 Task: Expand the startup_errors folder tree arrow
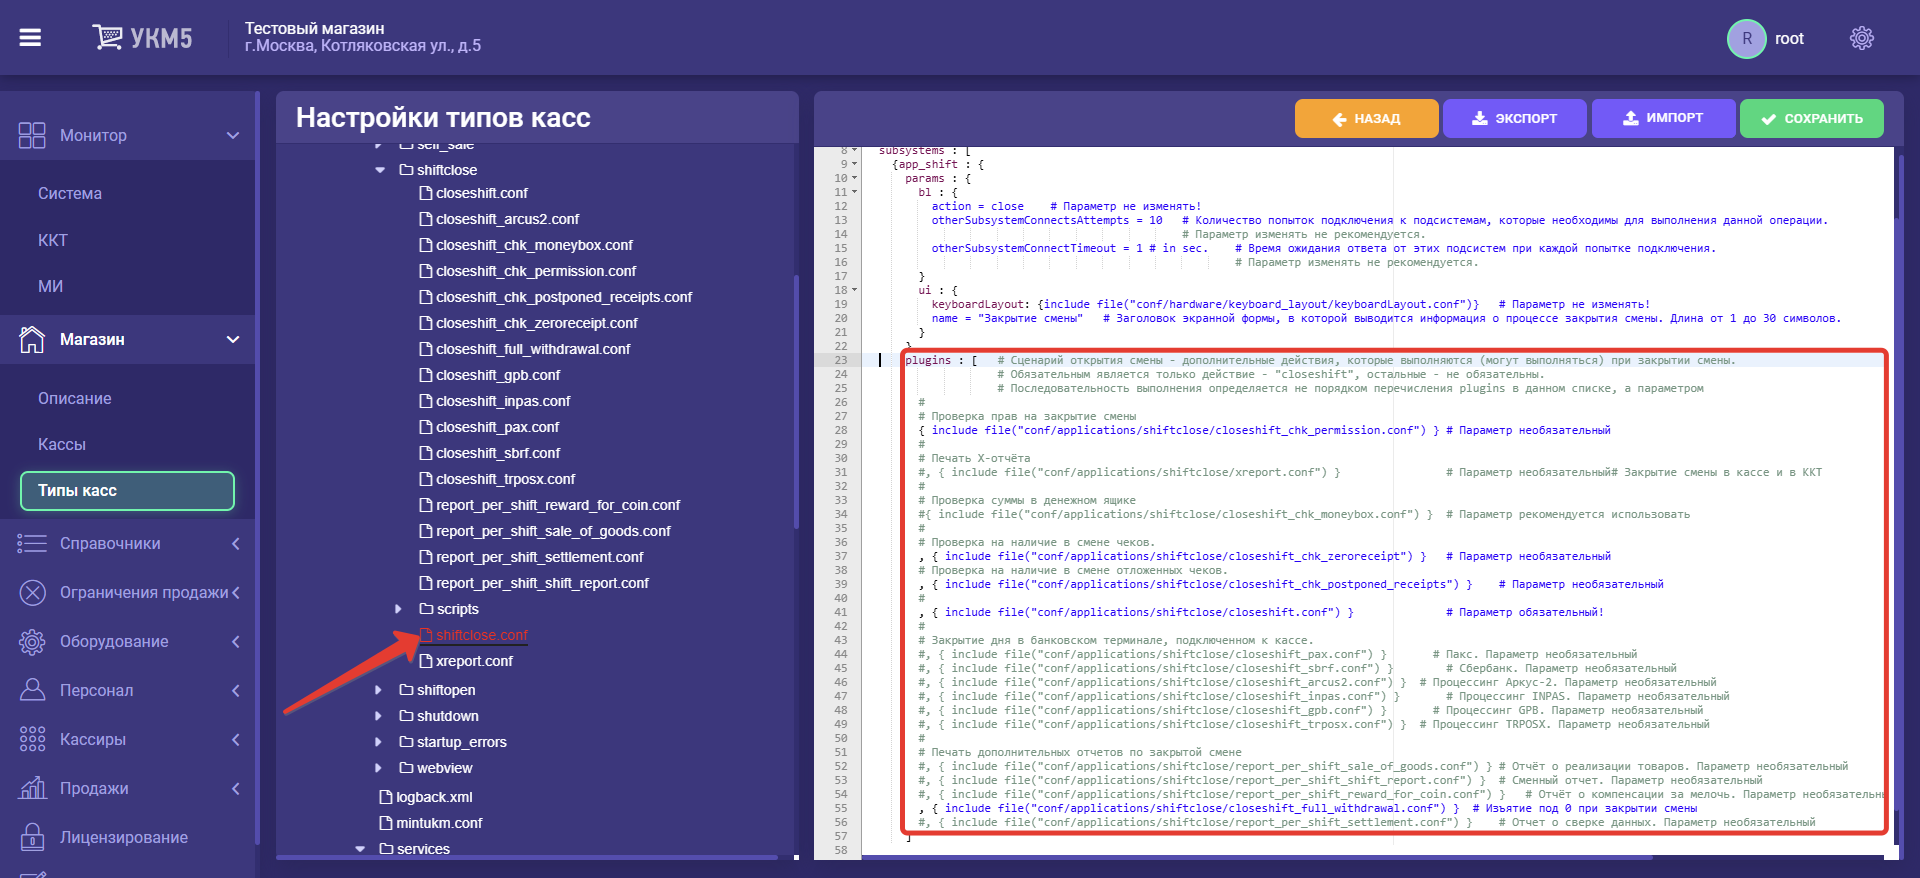click(x=378, y=742)
